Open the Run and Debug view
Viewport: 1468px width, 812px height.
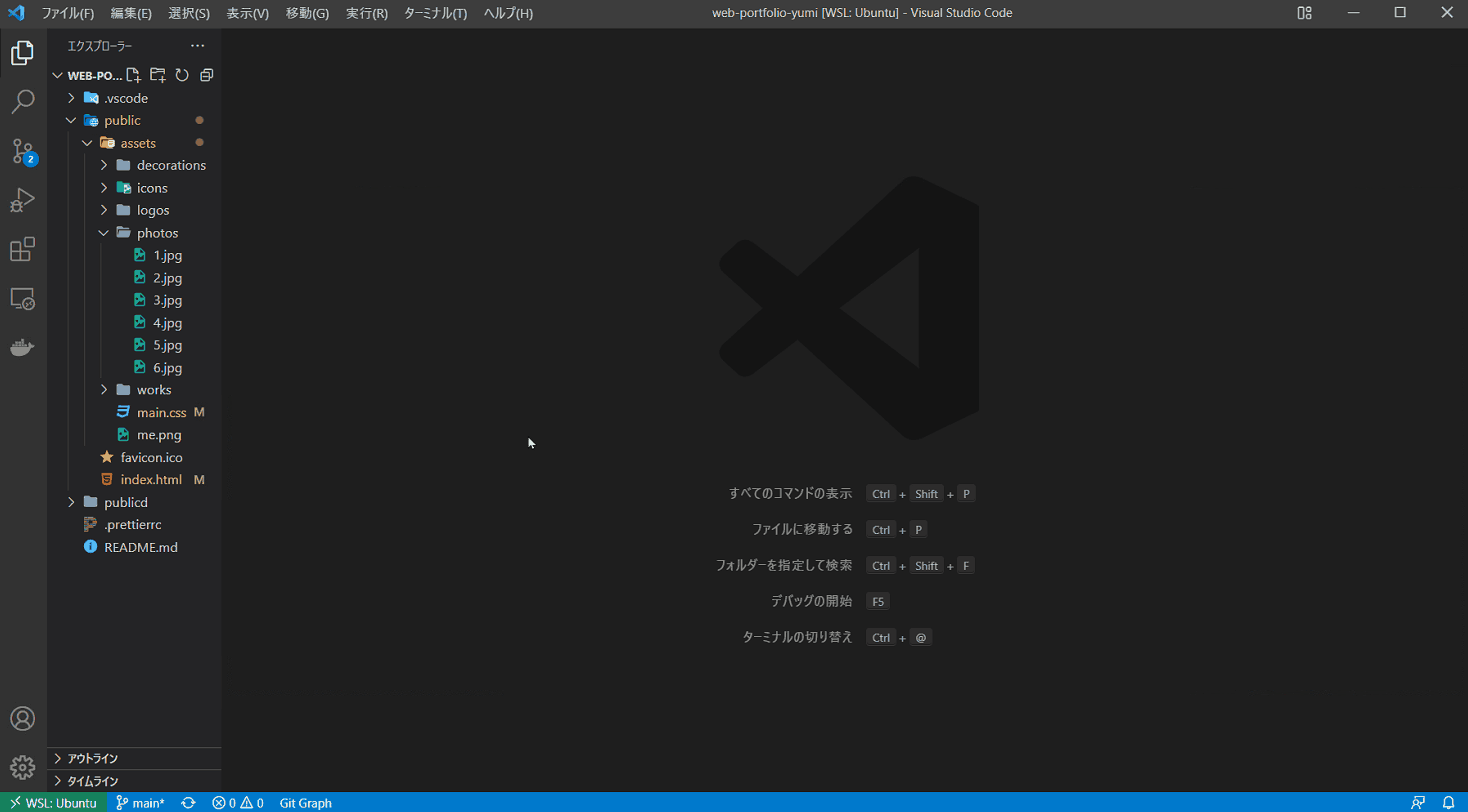tap(23, 200)
